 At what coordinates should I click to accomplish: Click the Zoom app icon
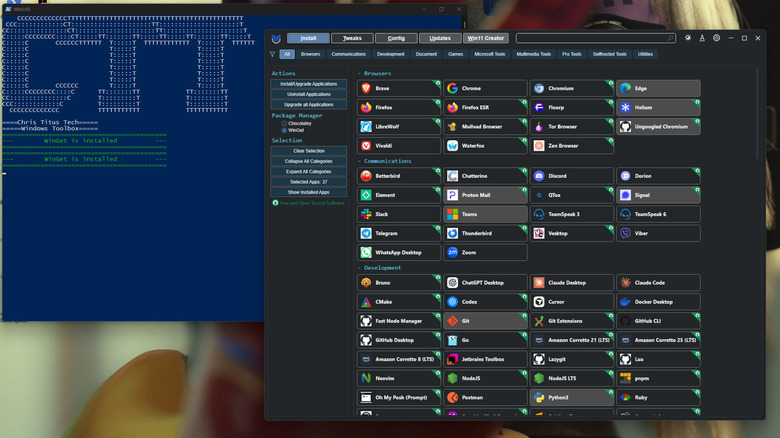pyautogui.click(x=452, y=252)
